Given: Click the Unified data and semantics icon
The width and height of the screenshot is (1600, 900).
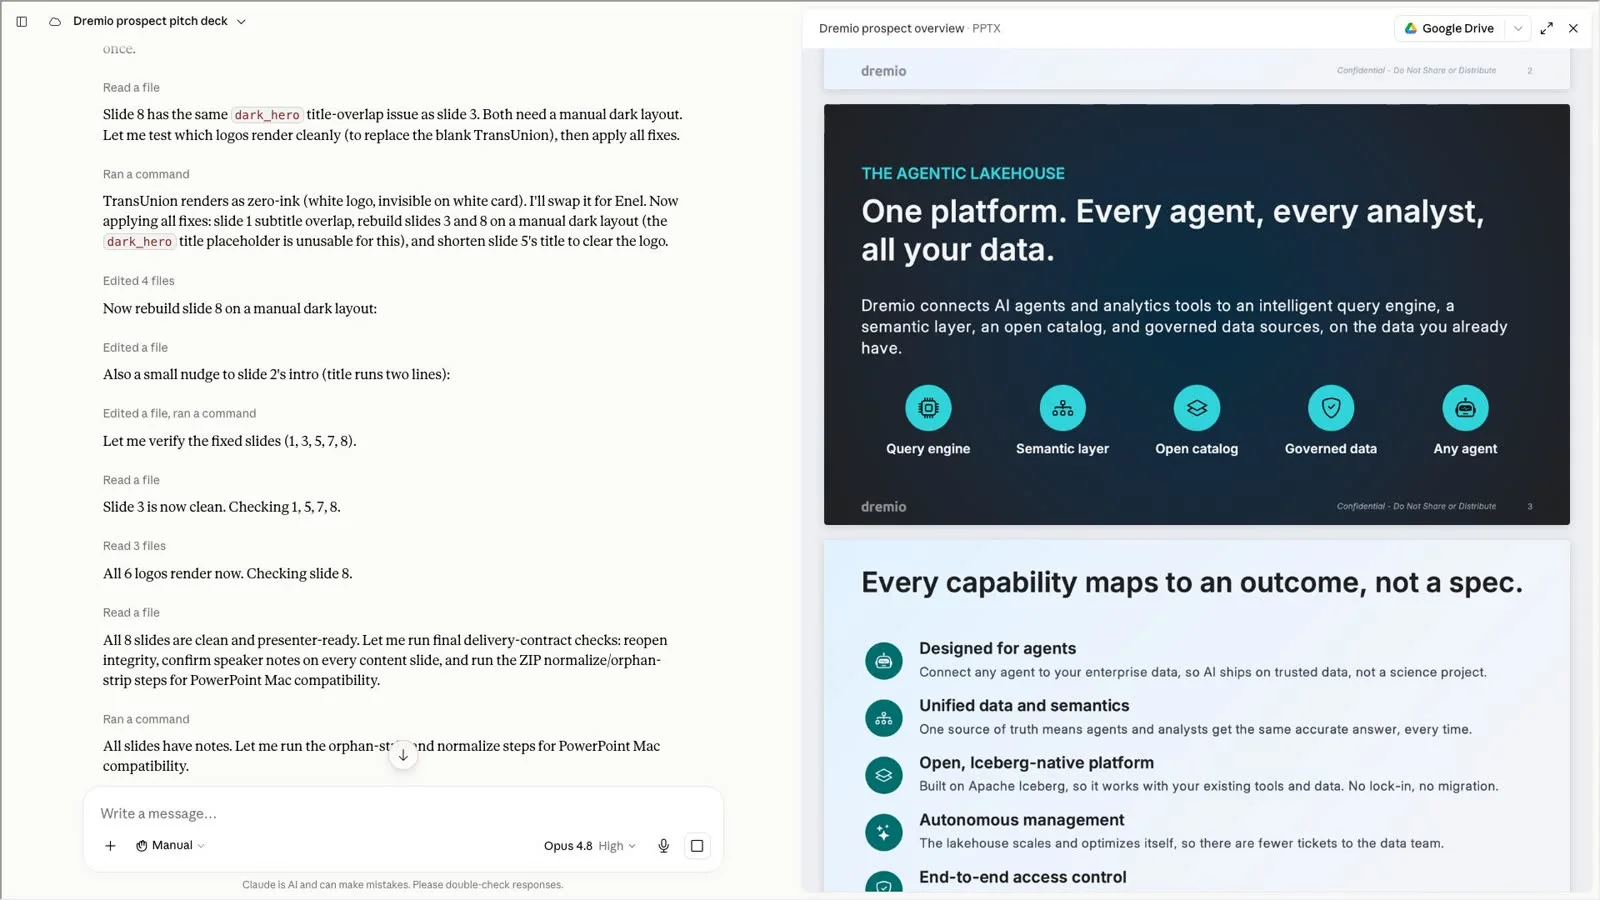Looking at the screenshot, I should pyautogui.click(x=884, y=718).
